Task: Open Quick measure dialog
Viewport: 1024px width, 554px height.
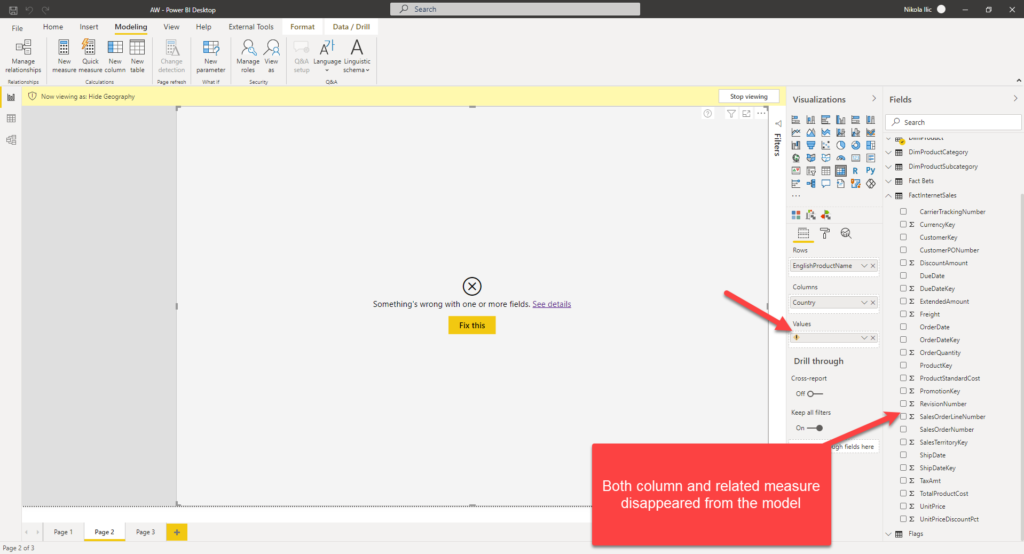Action: pyautogui.click(x=90, y=57)
